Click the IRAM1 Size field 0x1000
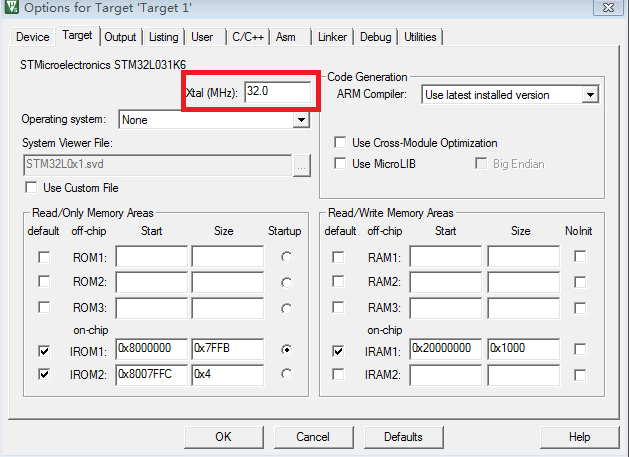The width and height of the screenshot is (629, 457). click(523, 349)
